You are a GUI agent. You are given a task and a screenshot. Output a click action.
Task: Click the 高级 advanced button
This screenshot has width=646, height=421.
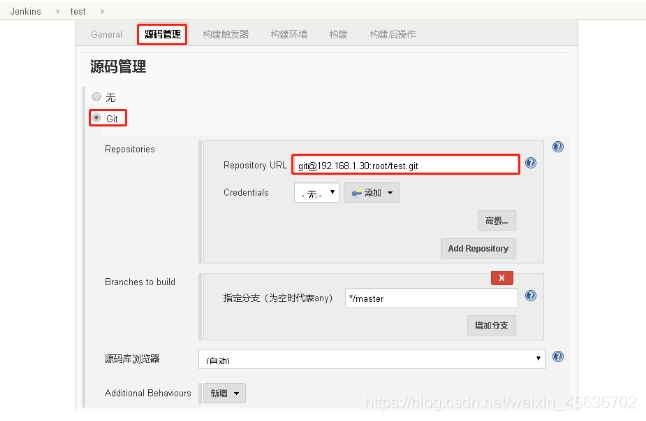pyautogui.click(x=497, y=221)
